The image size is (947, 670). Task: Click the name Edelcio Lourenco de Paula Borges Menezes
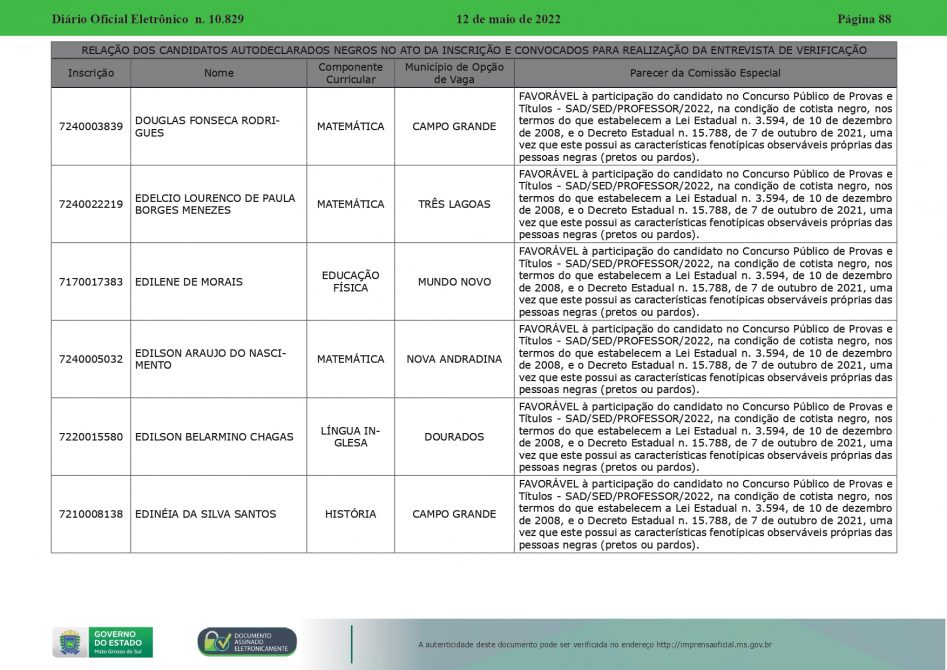click(215, 204)
